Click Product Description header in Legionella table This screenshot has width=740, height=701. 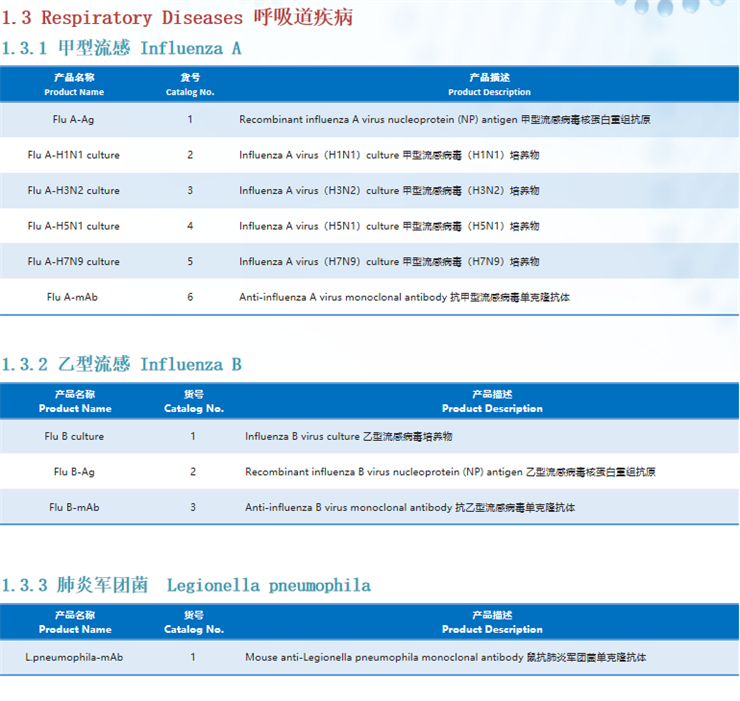492,622
